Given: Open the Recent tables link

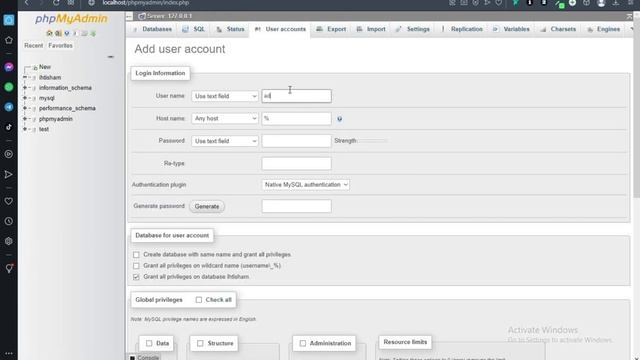Looking at the screenshot, I should 33,46.
